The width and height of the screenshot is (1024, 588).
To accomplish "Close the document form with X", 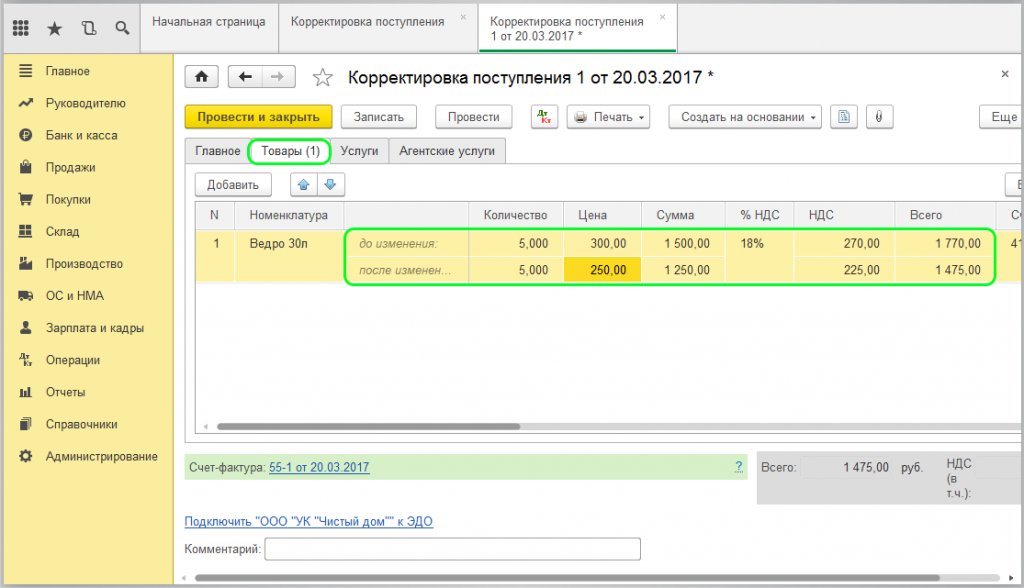I will click(x=1005, y=74).
